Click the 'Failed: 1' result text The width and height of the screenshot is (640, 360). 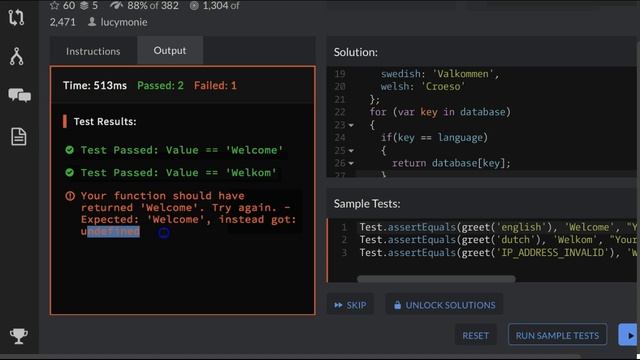(215, 85)
